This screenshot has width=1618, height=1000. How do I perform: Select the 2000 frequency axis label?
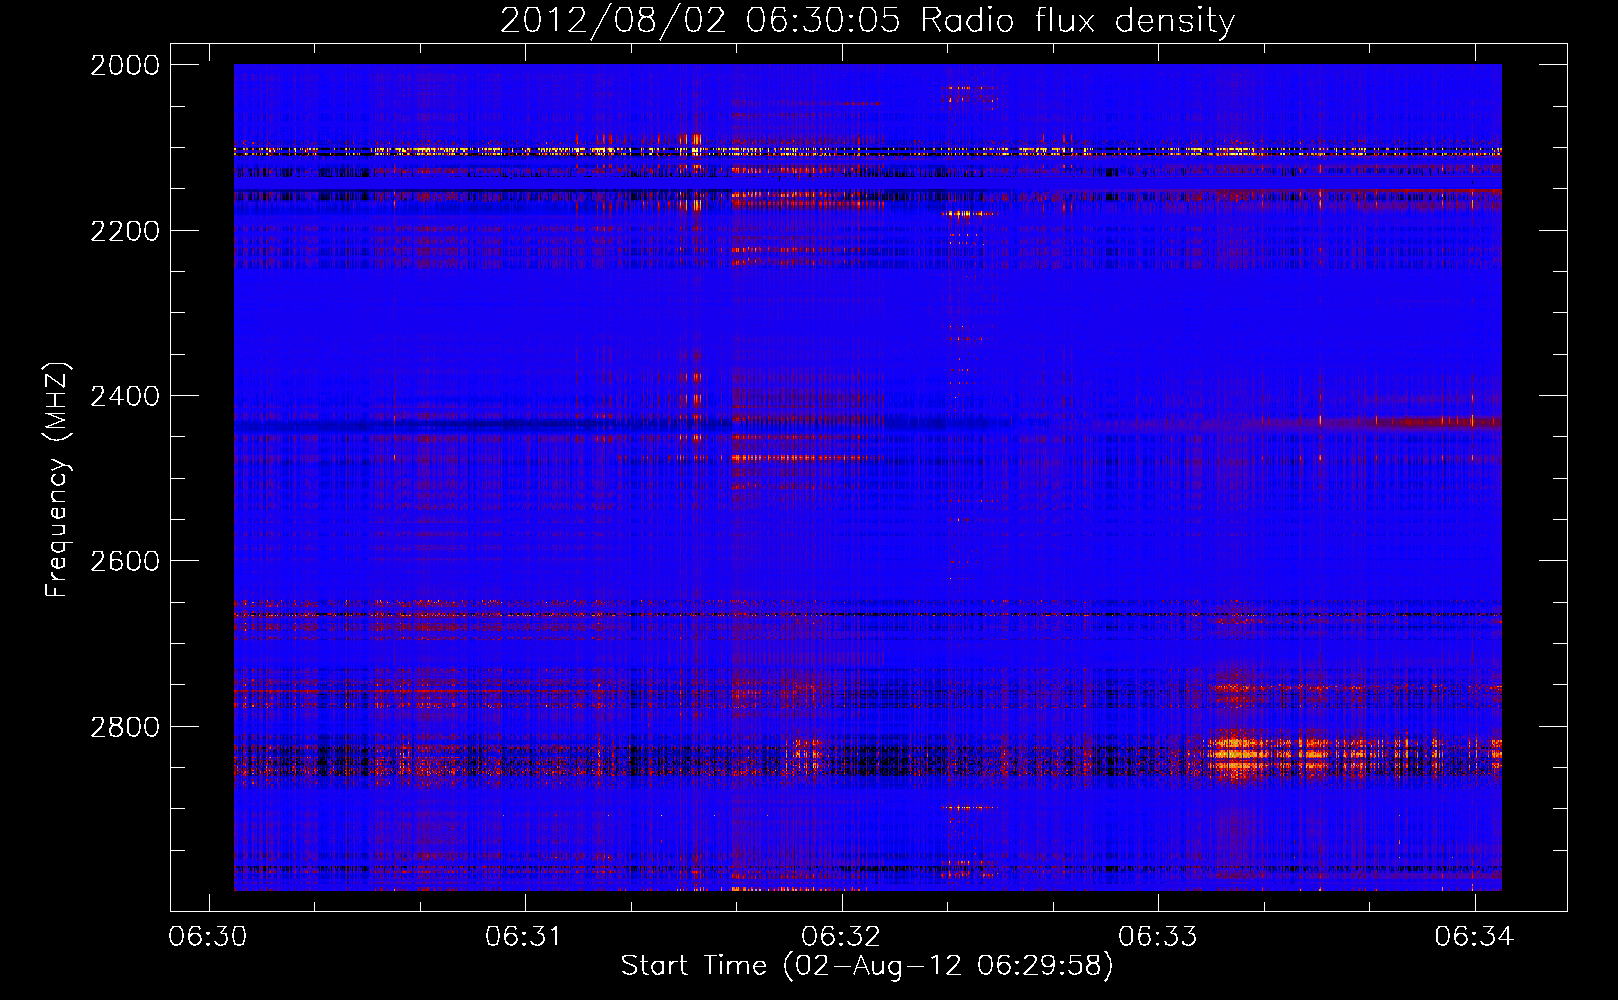pyautogui.click(x=125, y=65)
